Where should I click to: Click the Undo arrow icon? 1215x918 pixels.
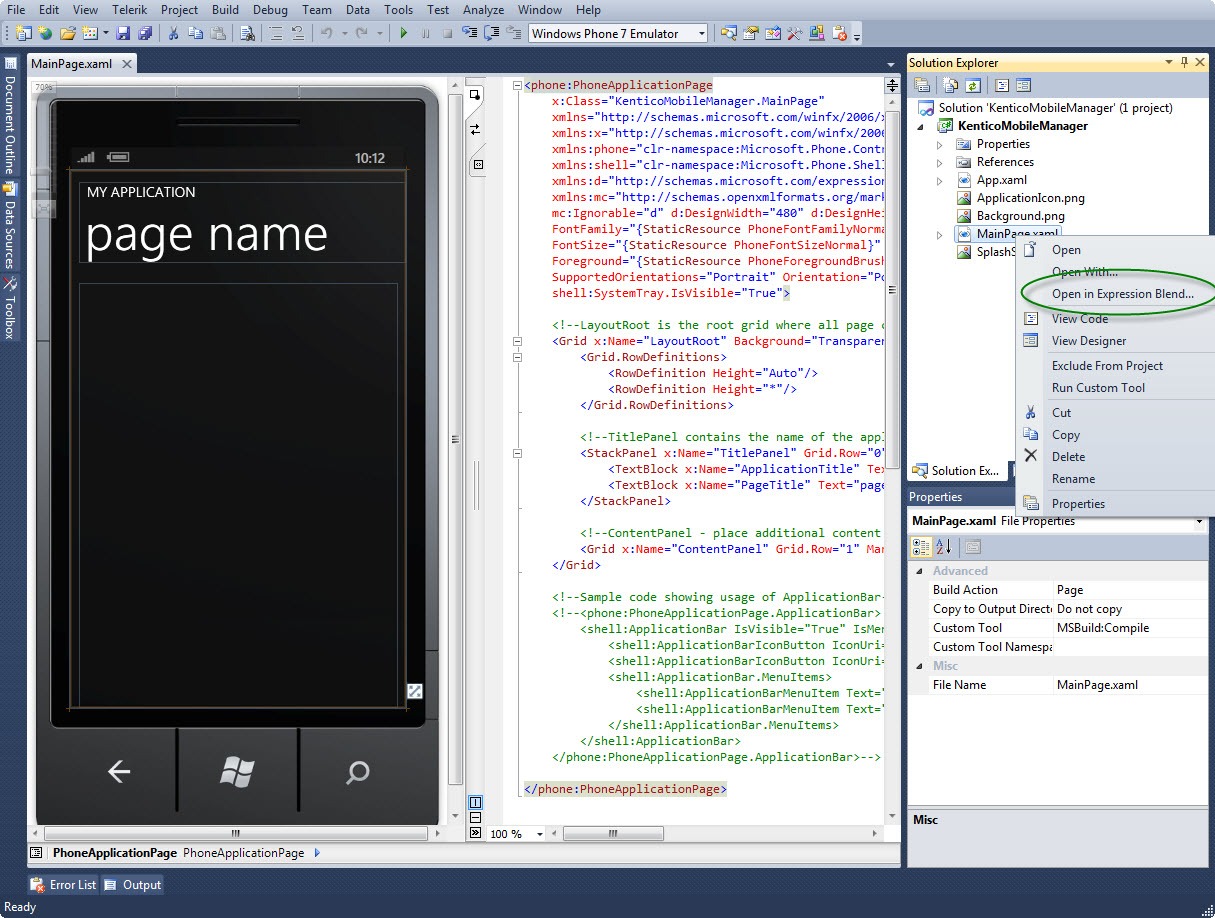point(326,33)
